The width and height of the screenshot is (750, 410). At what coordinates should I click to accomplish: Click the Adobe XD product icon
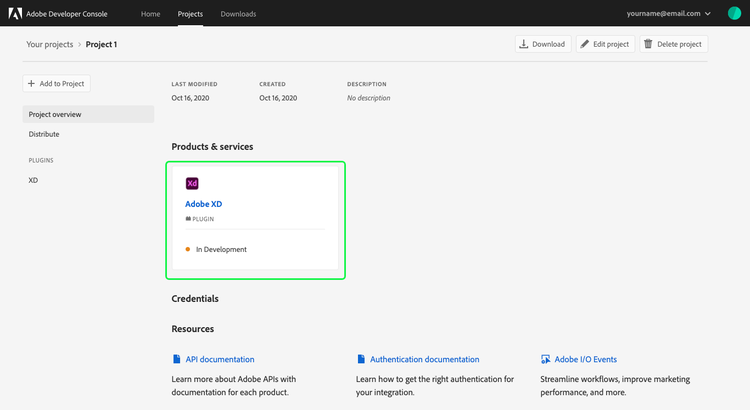tap(192, 183)
